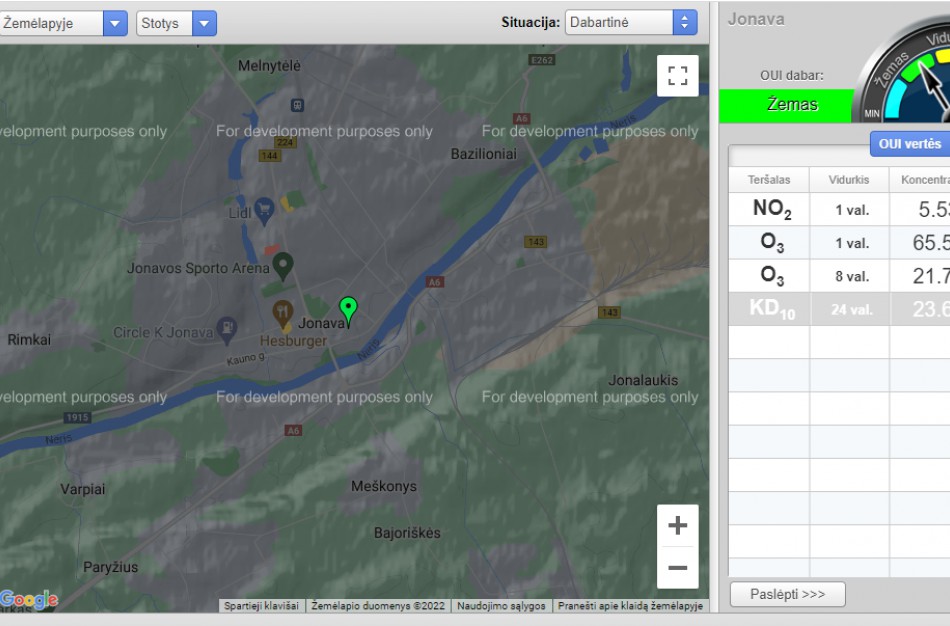Zoom out on the map

pyautogui.click(x=677, y=568)
